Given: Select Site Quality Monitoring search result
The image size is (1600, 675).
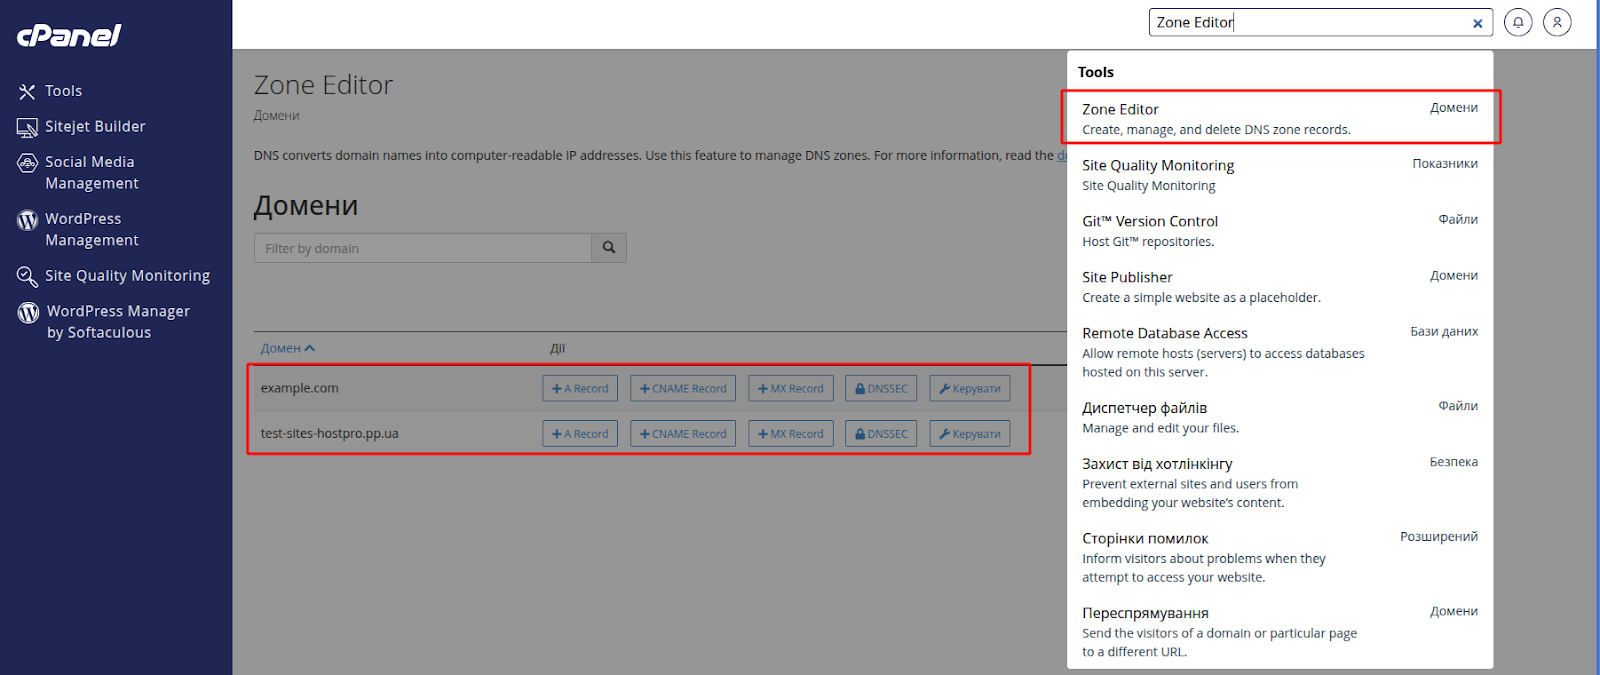Looking at the screenshot, I should [1280, 175].
